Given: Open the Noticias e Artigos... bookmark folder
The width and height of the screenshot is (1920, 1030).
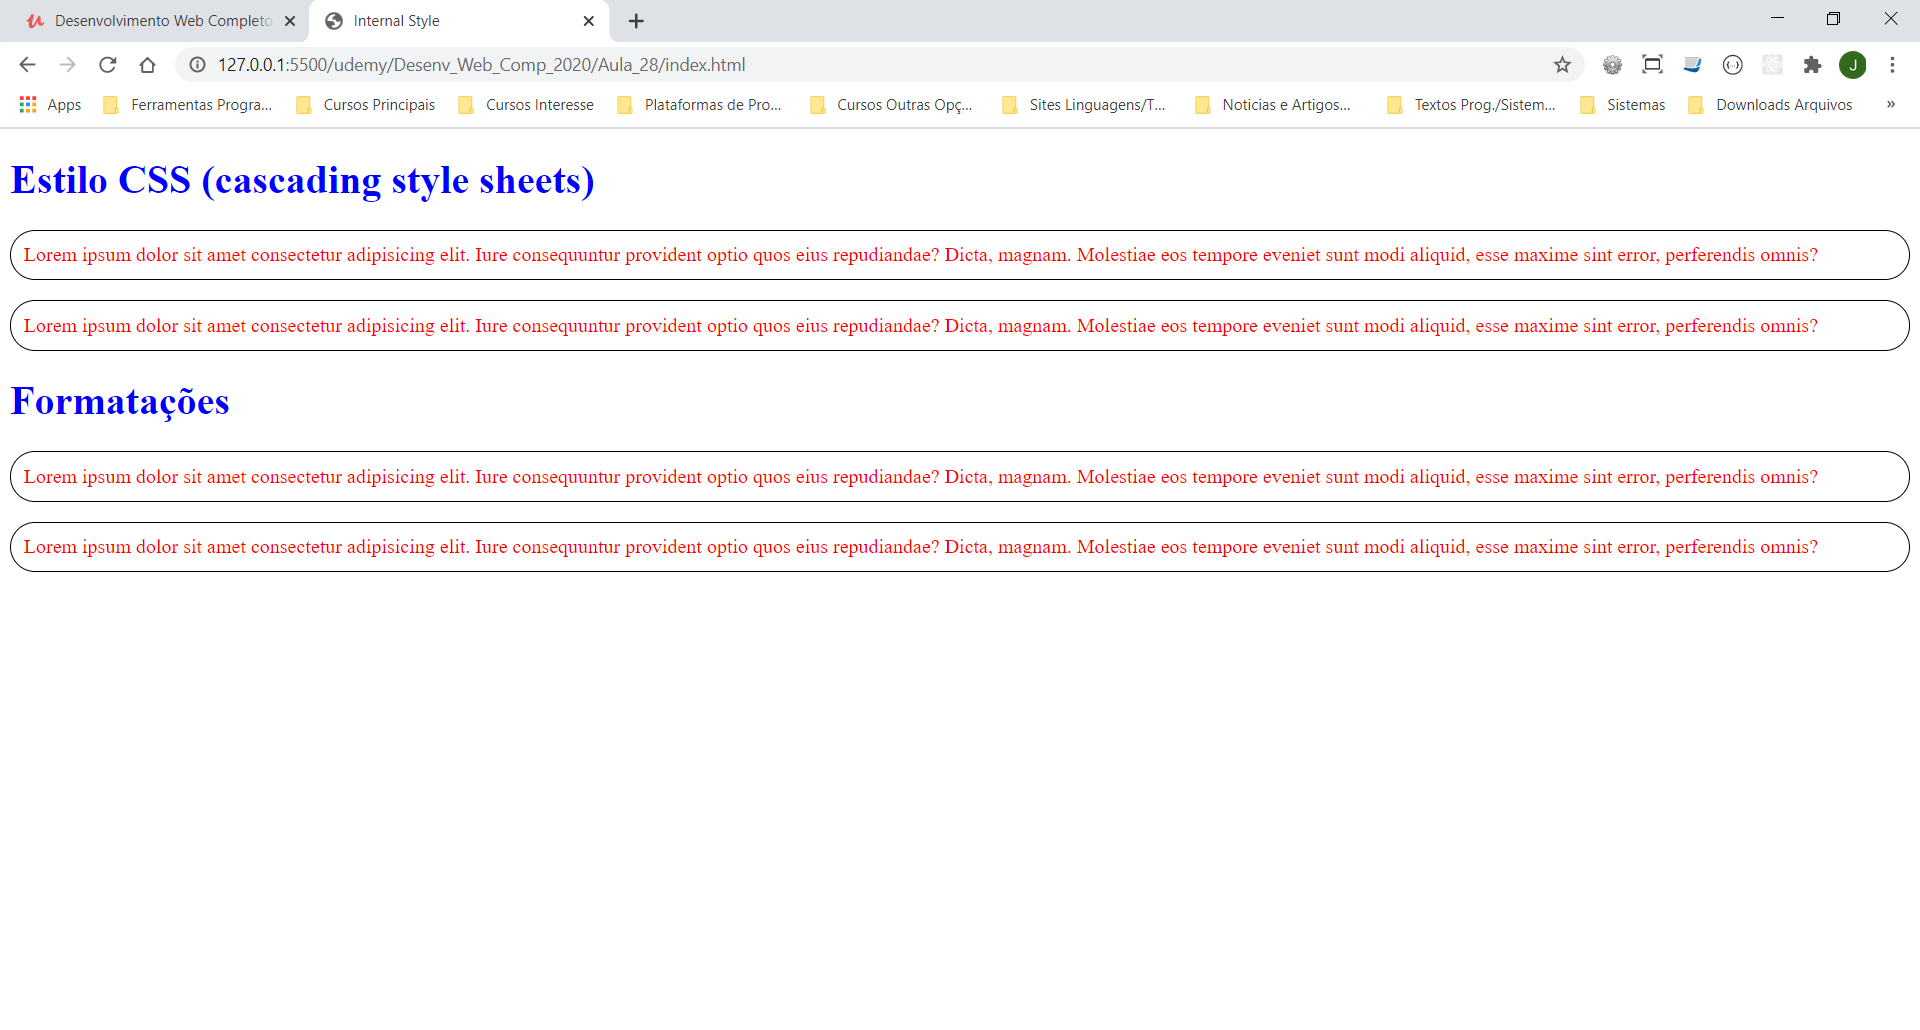Looking at the screenshot, I should tap(1273, 105).
